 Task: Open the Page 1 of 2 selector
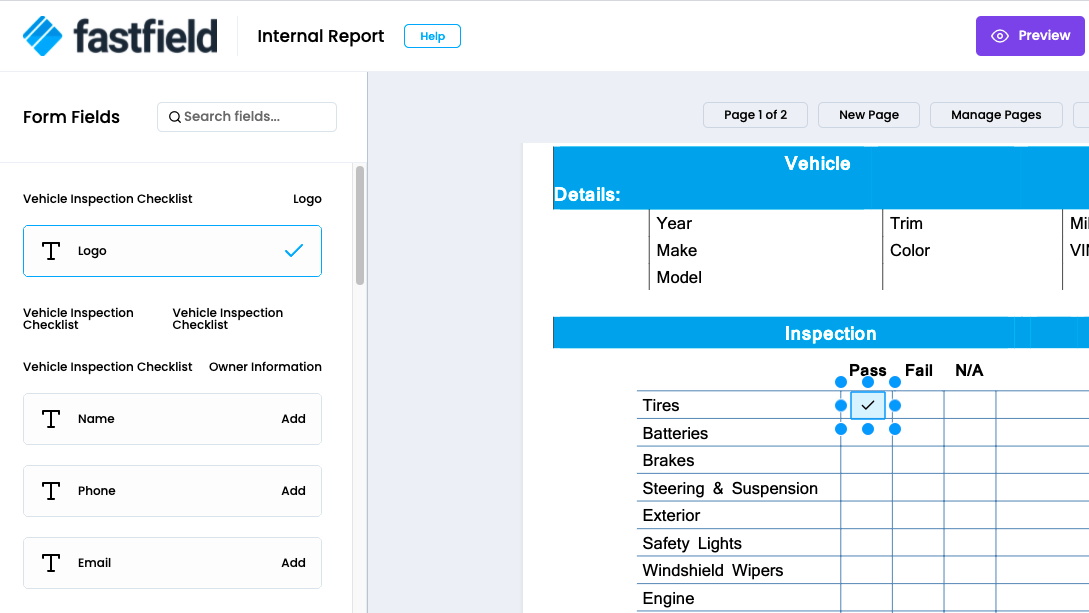point(756,115)
